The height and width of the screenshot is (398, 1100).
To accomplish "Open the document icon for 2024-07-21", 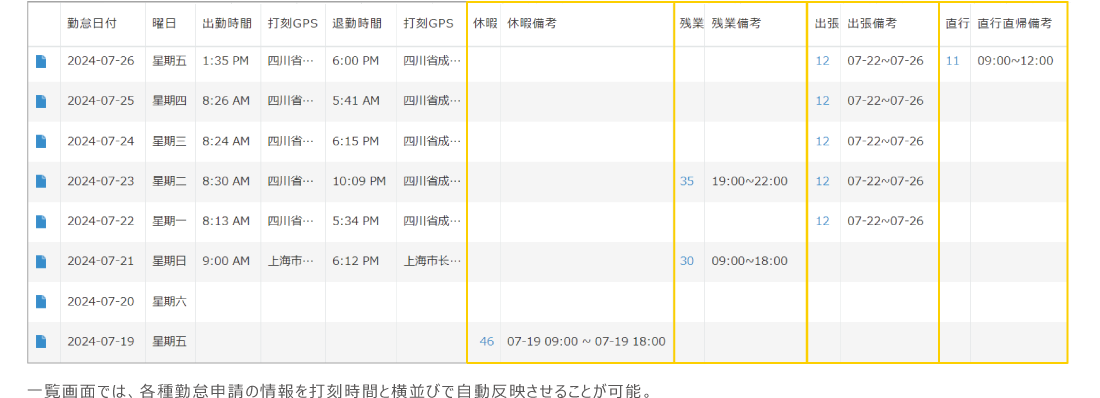I will click(41, 261).
